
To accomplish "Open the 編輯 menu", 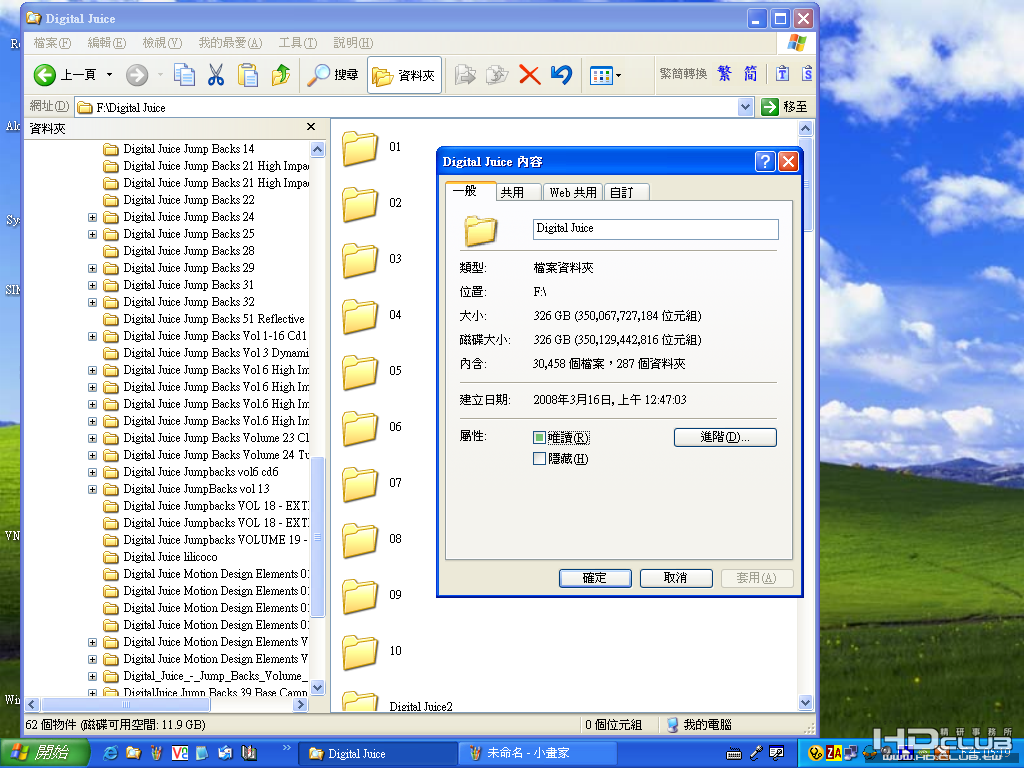I will click(x=106, y=43).
